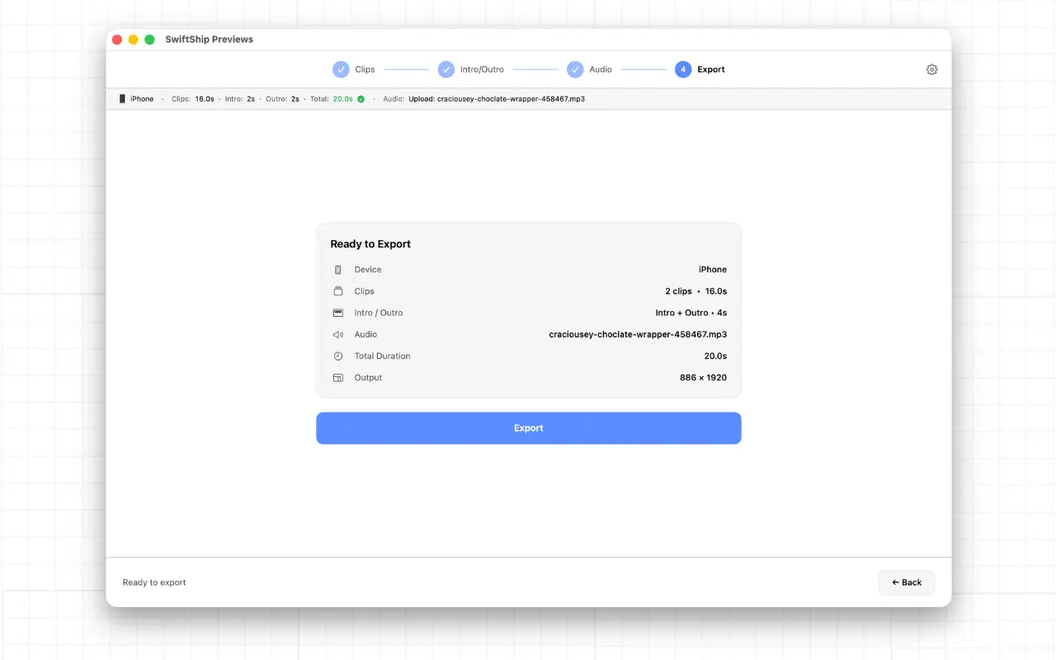Close the SwiftShip Previews window
This screenshot has height=660, width=1056.
tap(117, 40)
